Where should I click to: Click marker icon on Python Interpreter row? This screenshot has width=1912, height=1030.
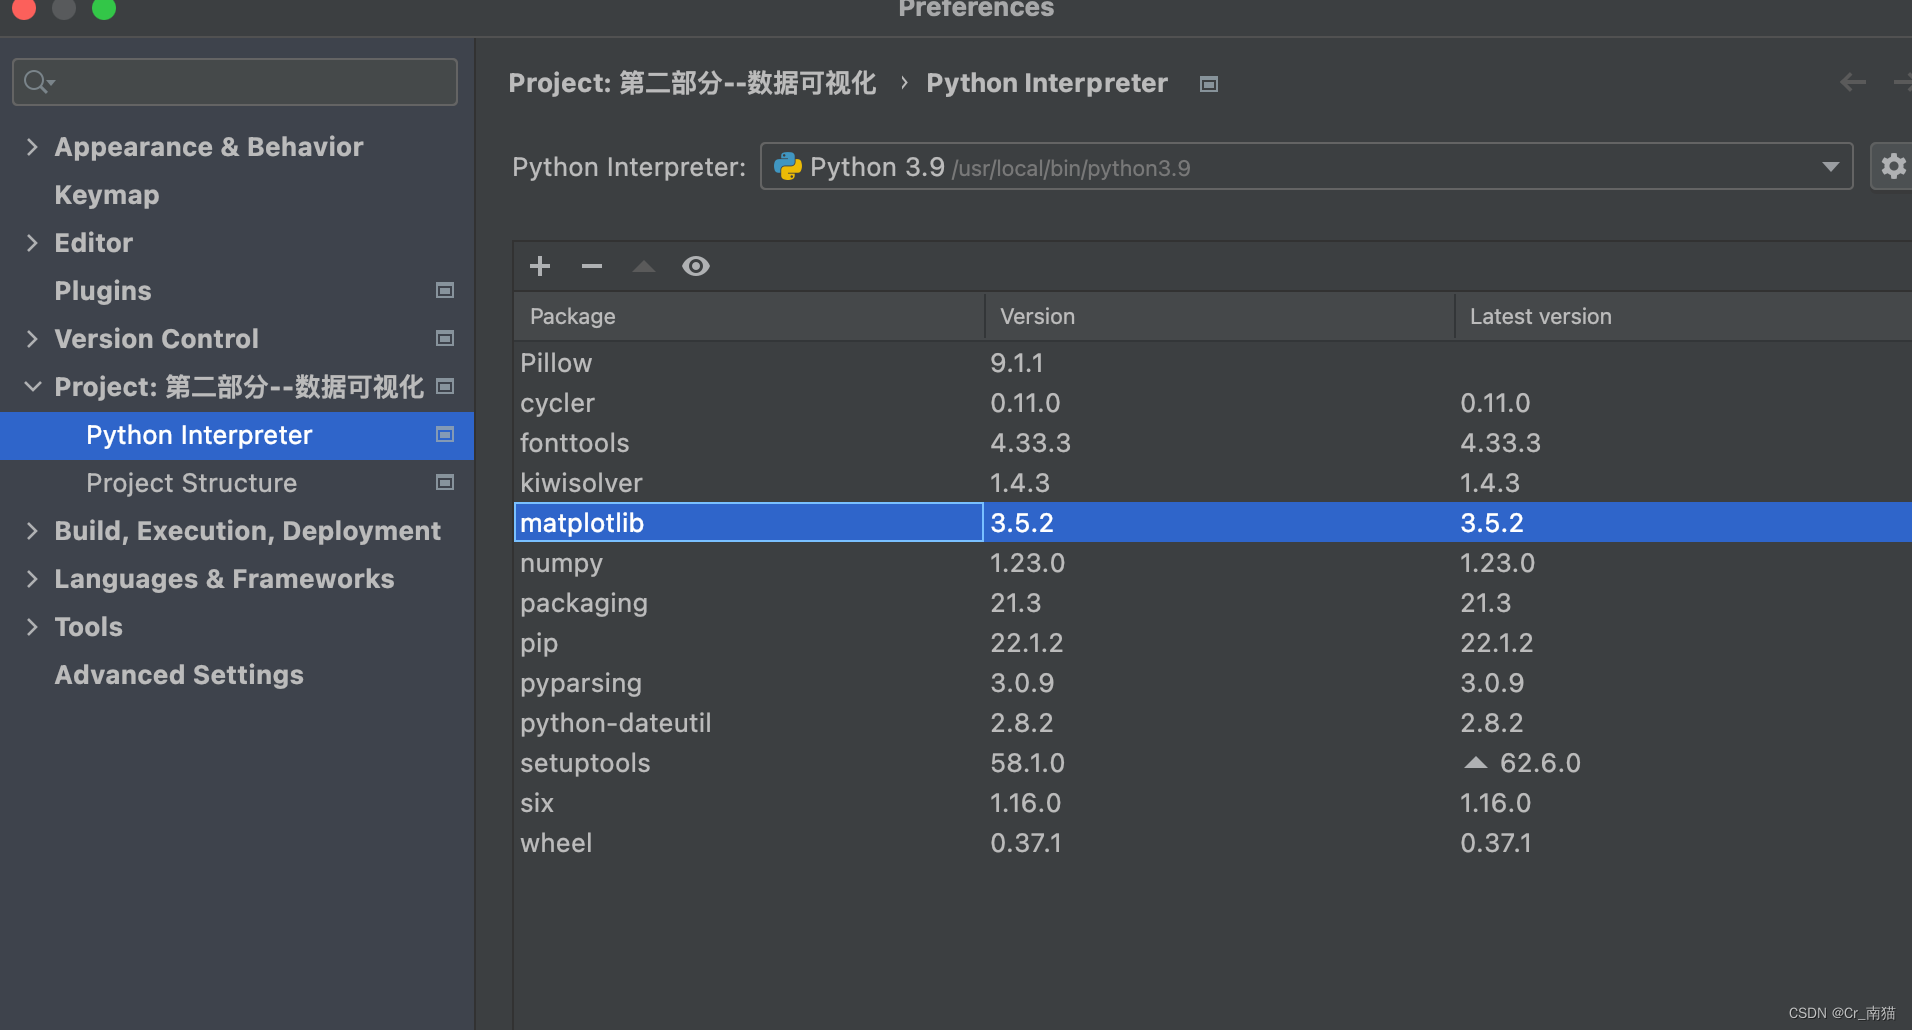coord(445,434)
